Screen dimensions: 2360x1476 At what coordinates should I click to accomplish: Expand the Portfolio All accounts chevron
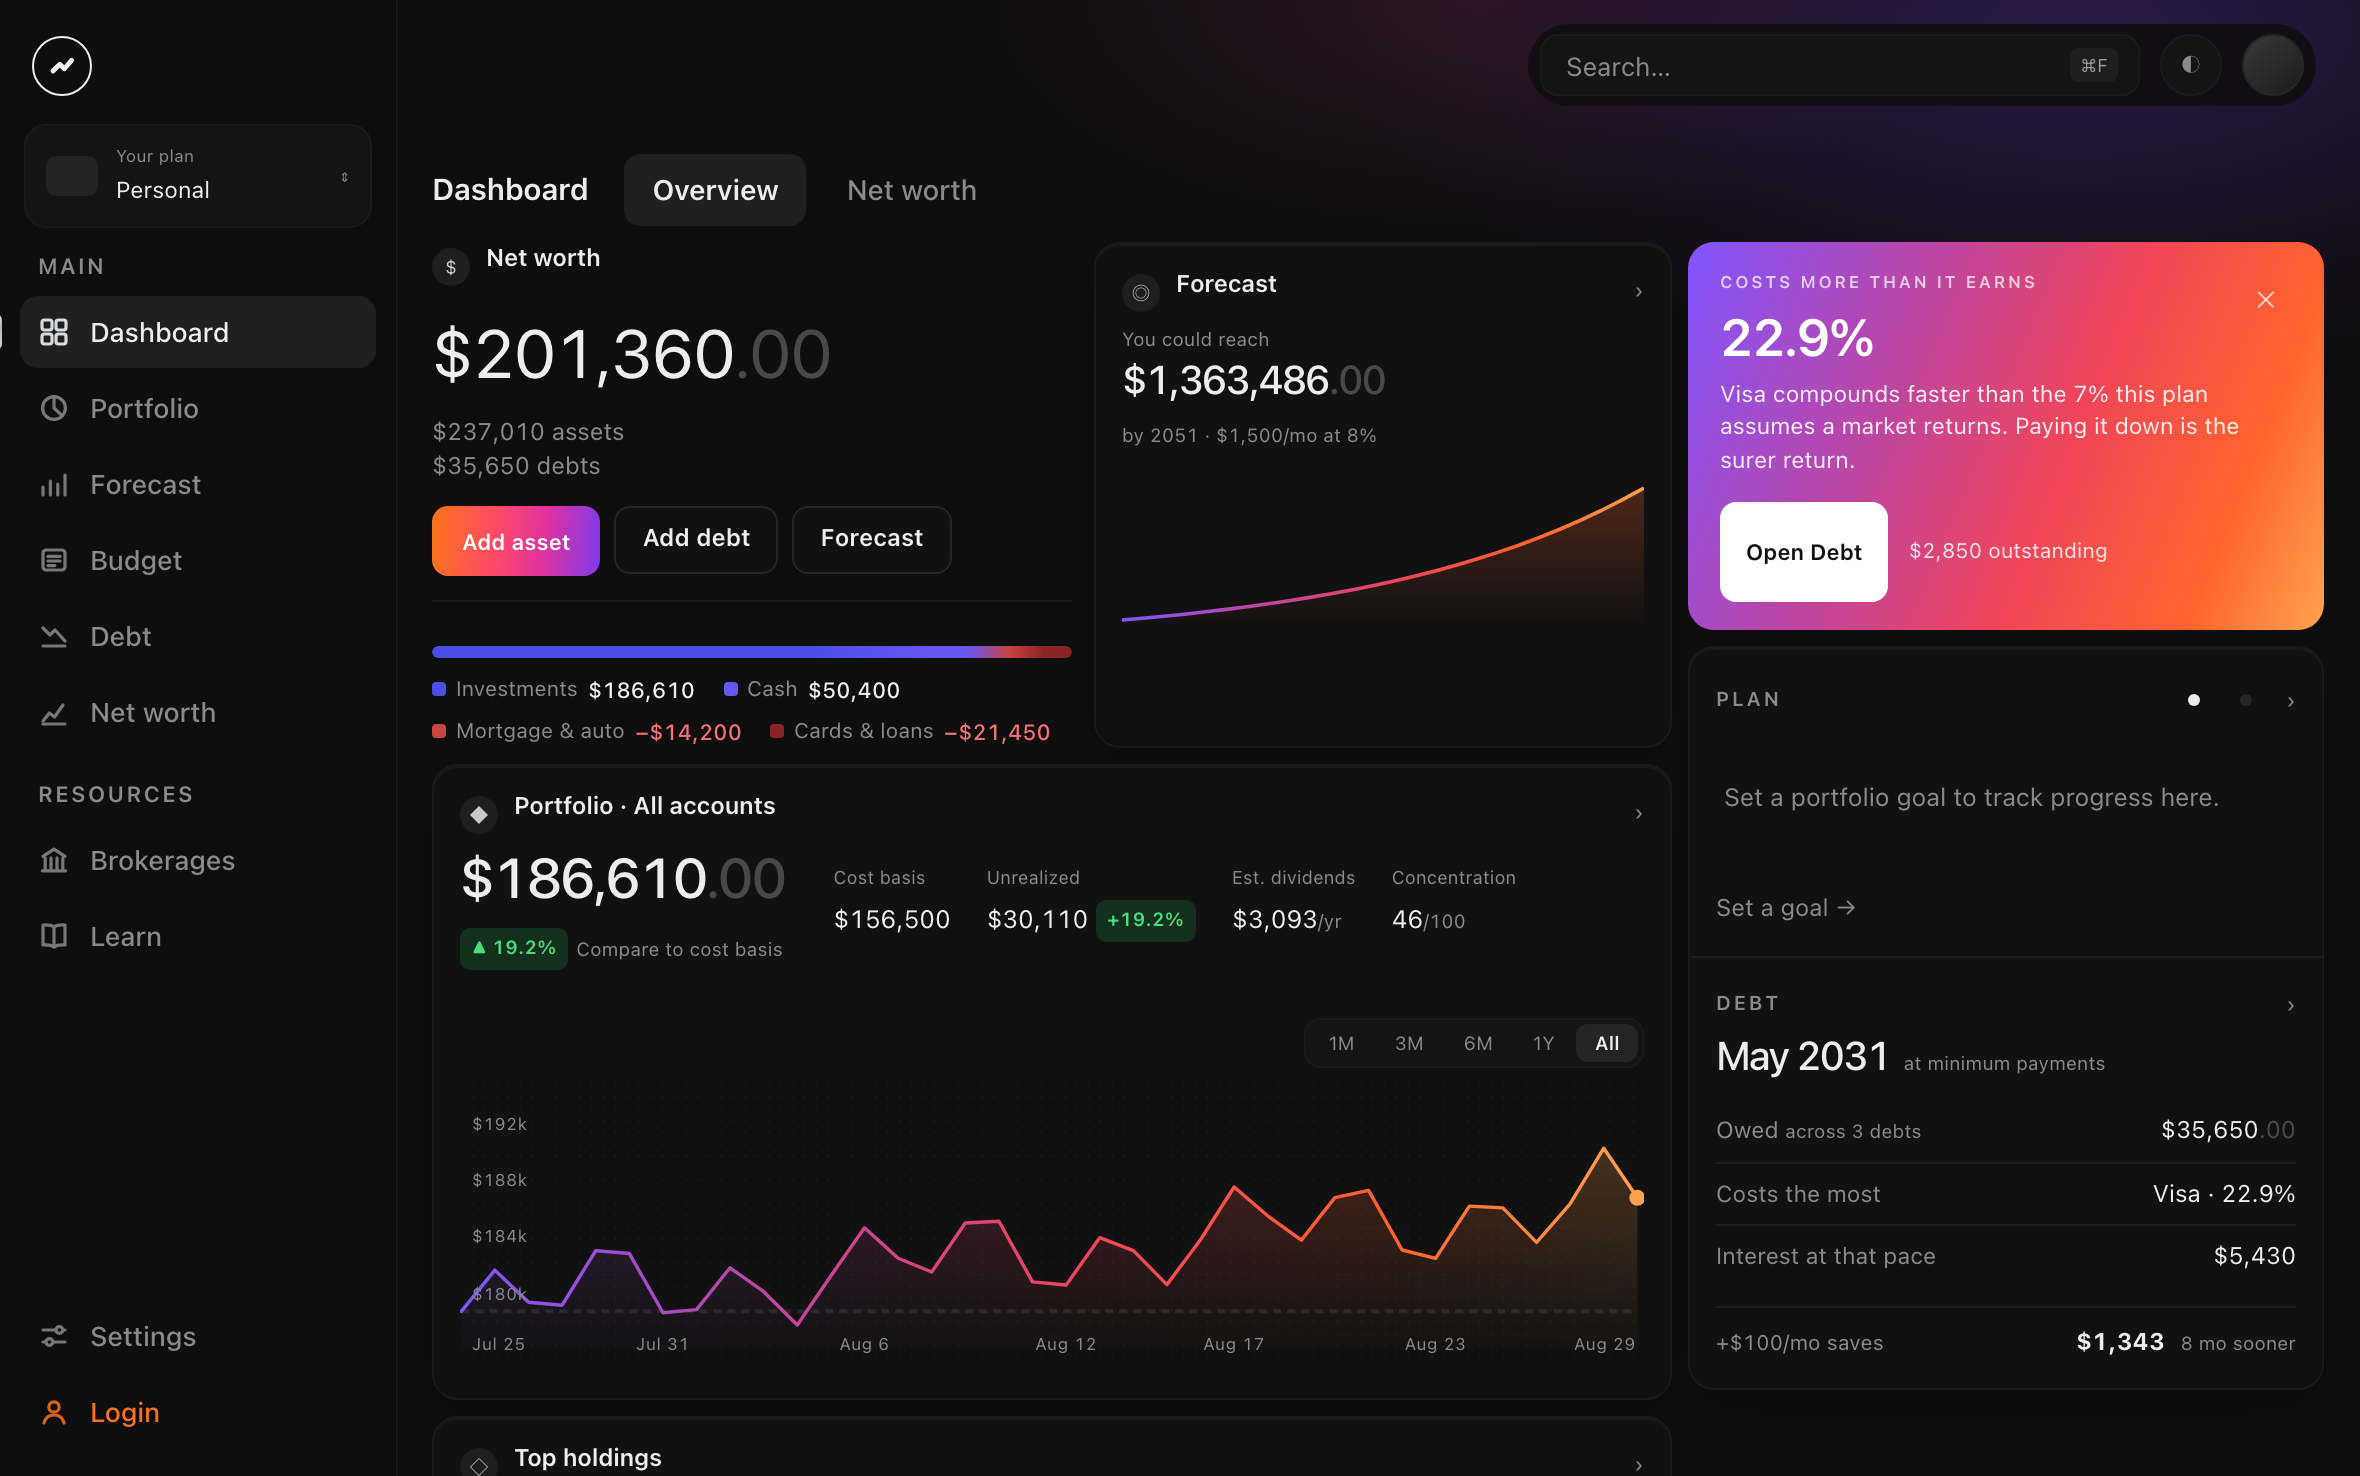(x=1639, y=814)
